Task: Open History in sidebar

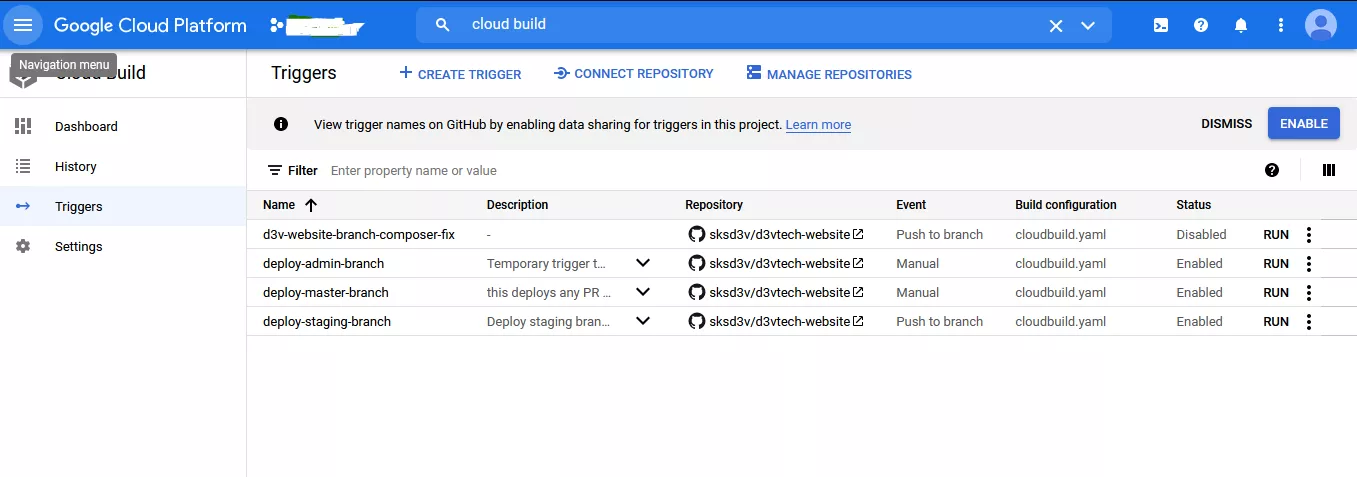Action: pyautogui.click(x=76, y=167)
